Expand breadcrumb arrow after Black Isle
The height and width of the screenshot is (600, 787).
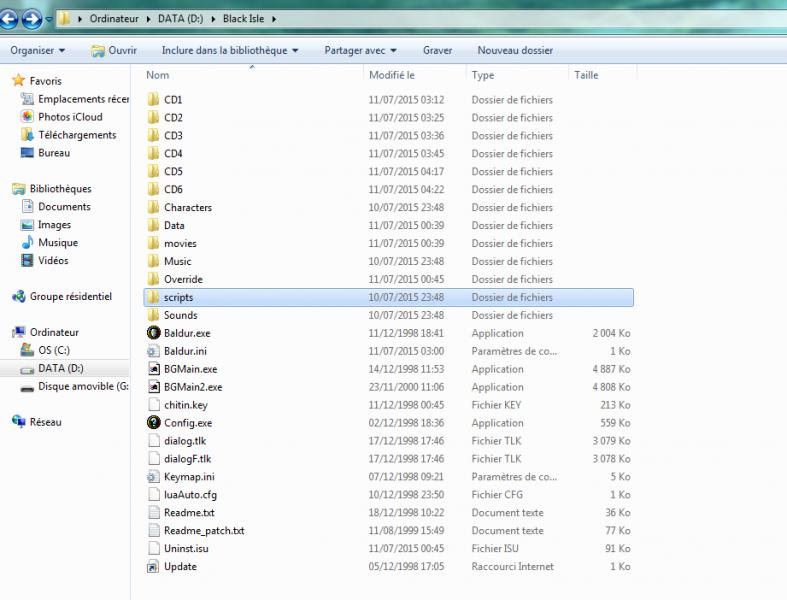click(274, 19)
